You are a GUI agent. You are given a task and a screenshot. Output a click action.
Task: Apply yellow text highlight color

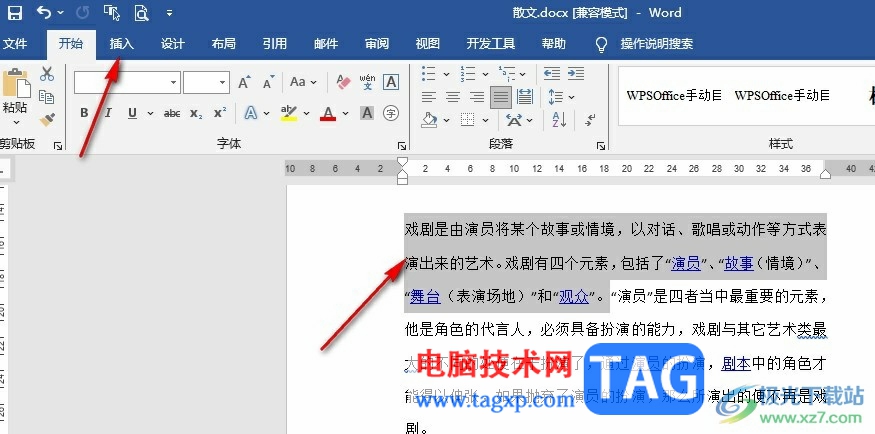pos(289,113)
